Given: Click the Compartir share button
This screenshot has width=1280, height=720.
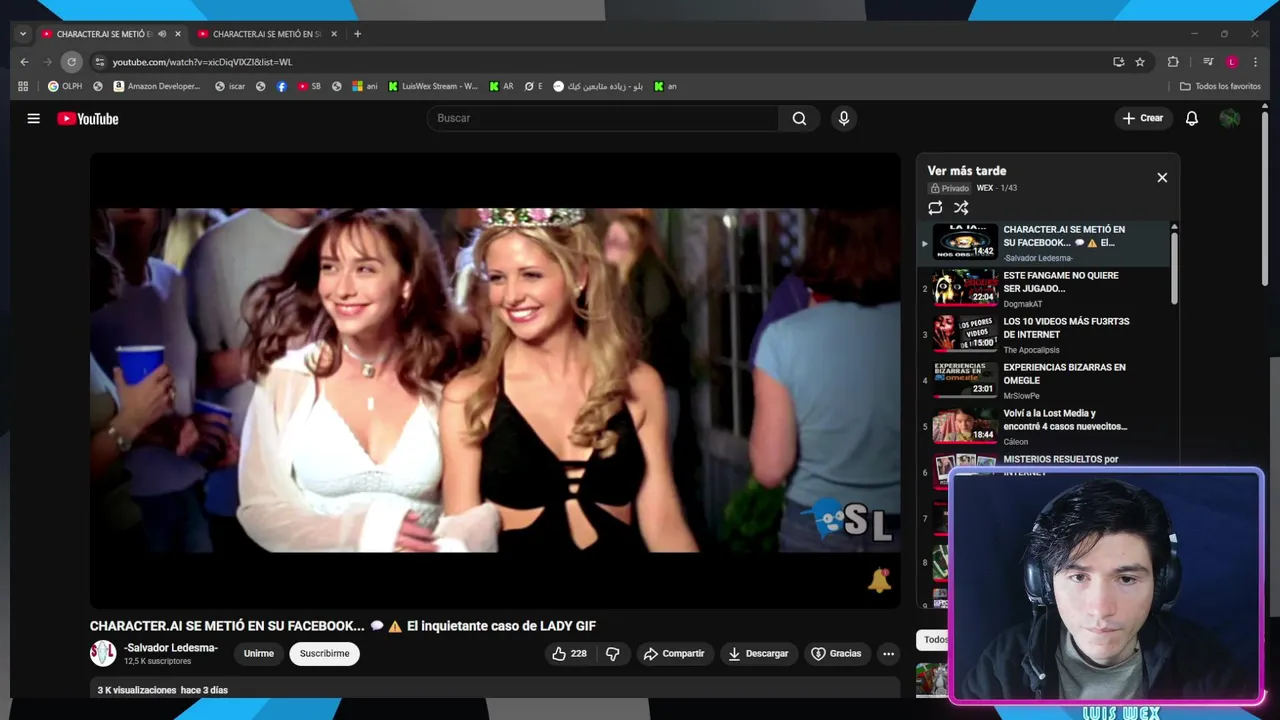Looking at the screenshot, I should coord(674,653).
